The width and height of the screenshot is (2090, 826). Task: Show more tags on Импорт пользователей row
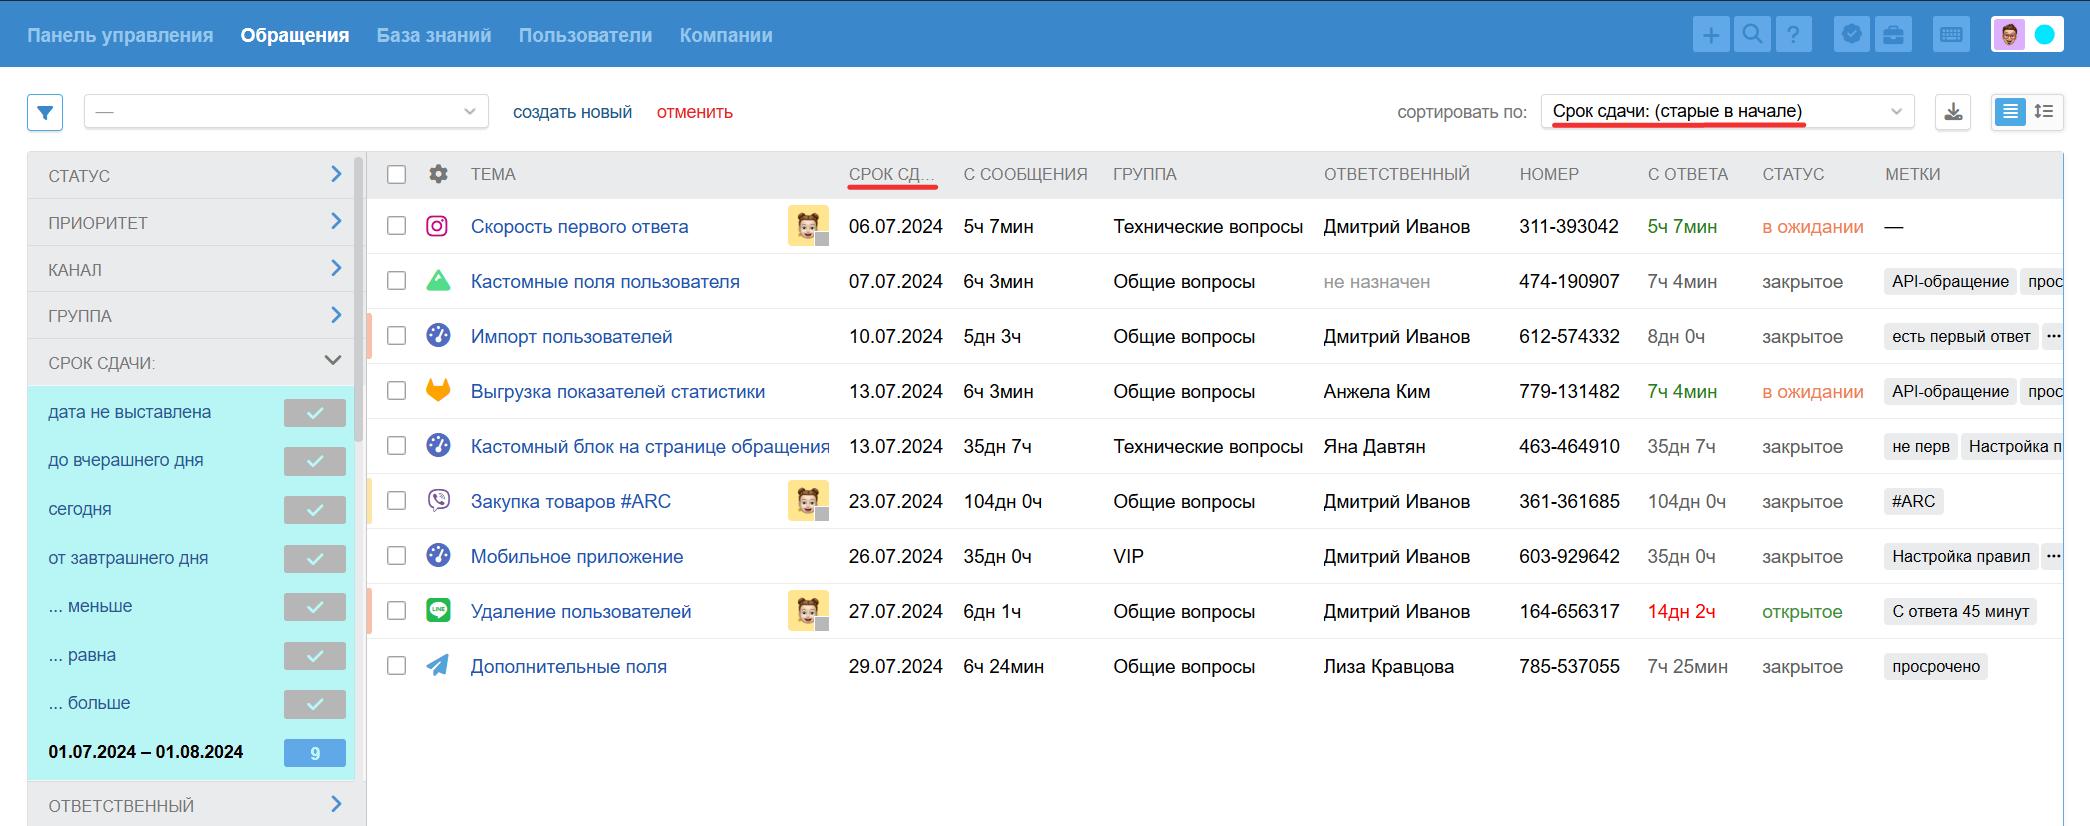[x=2053, y=336]
